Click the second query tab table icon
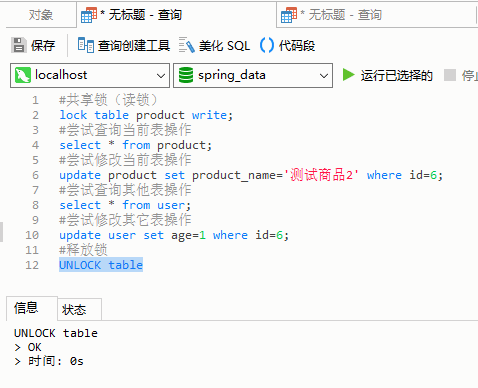 click(x=289, y=15)
